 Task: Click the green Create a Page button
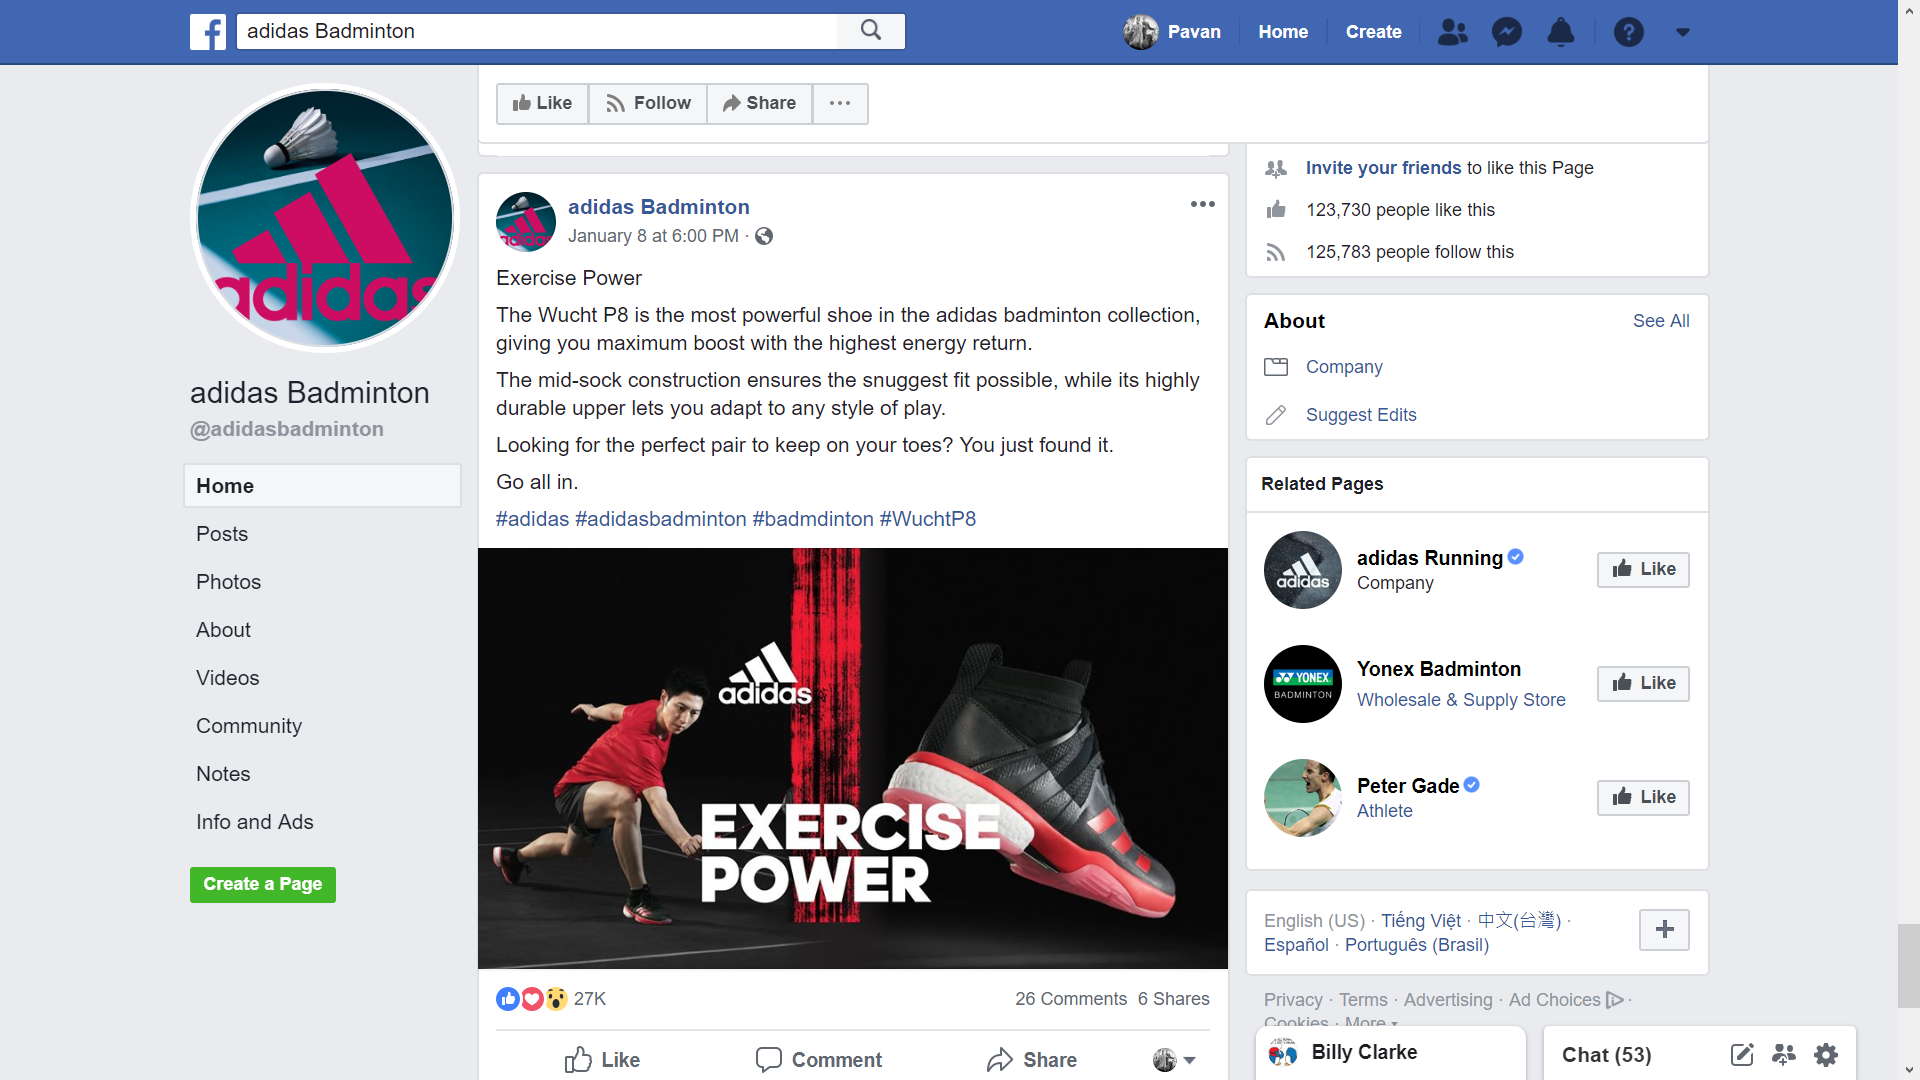pyautogui.click(x=263, y=884)
